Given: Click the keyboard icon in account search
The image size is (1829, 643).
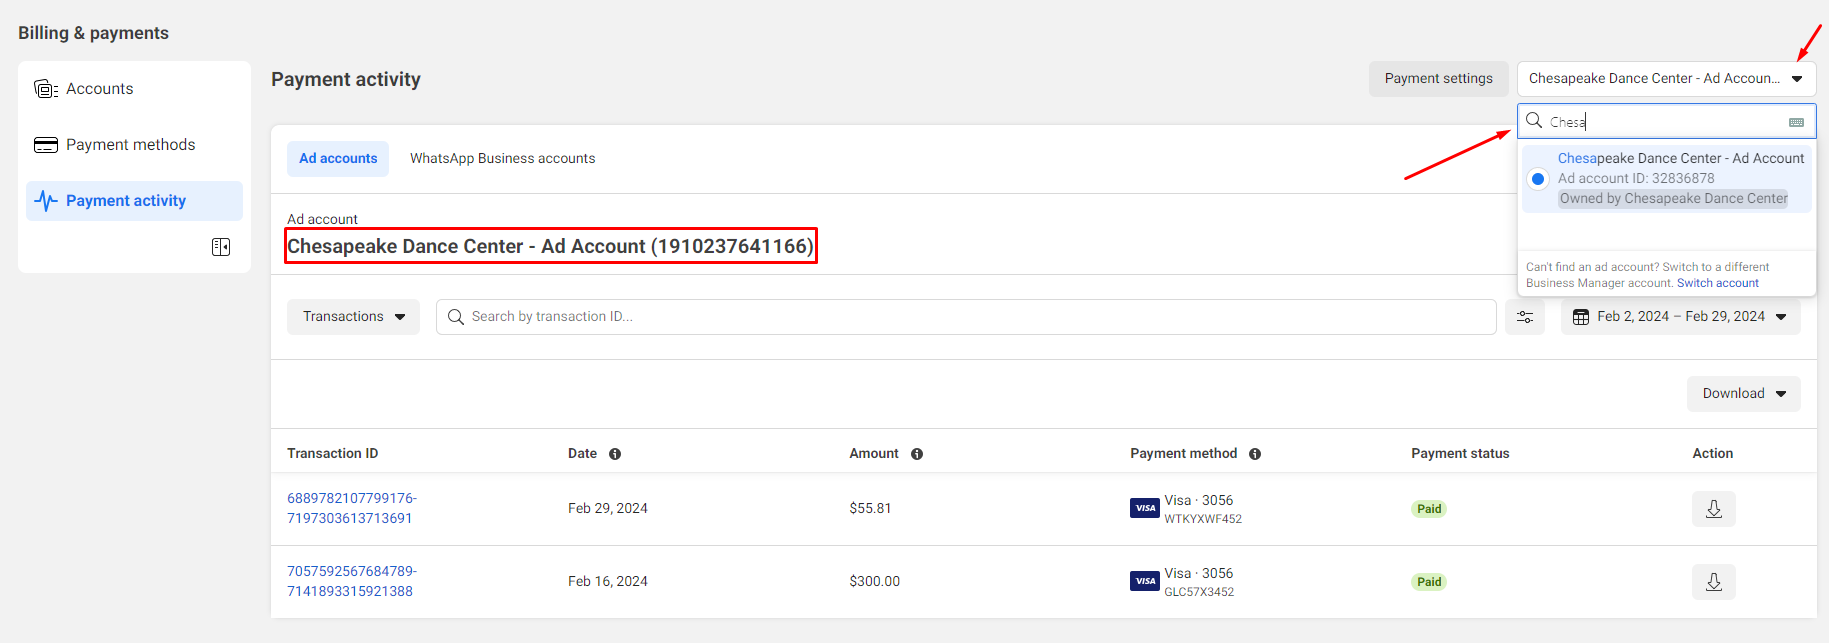Looking at the screenshot, I should coord(1796,122).
